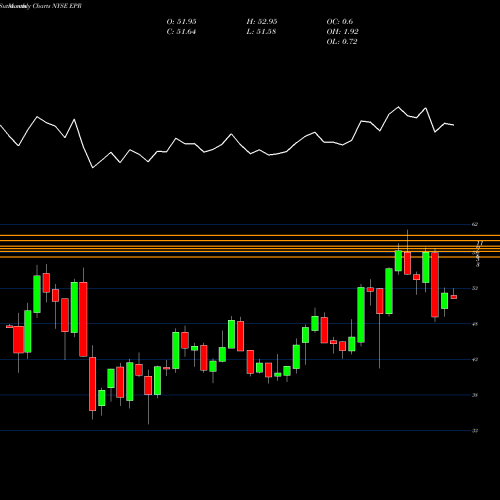Click the low price value L: 51.58

click(x=261, y=32)
